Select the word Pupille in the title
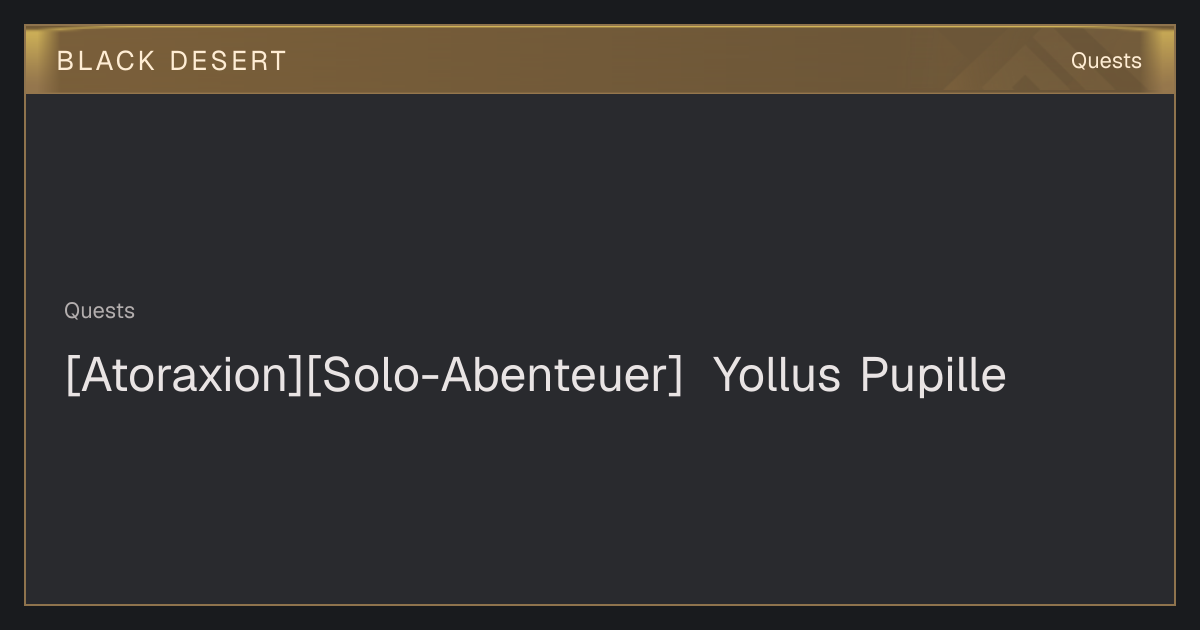This screenshot has height=630, width=1200. coord(933,376)
